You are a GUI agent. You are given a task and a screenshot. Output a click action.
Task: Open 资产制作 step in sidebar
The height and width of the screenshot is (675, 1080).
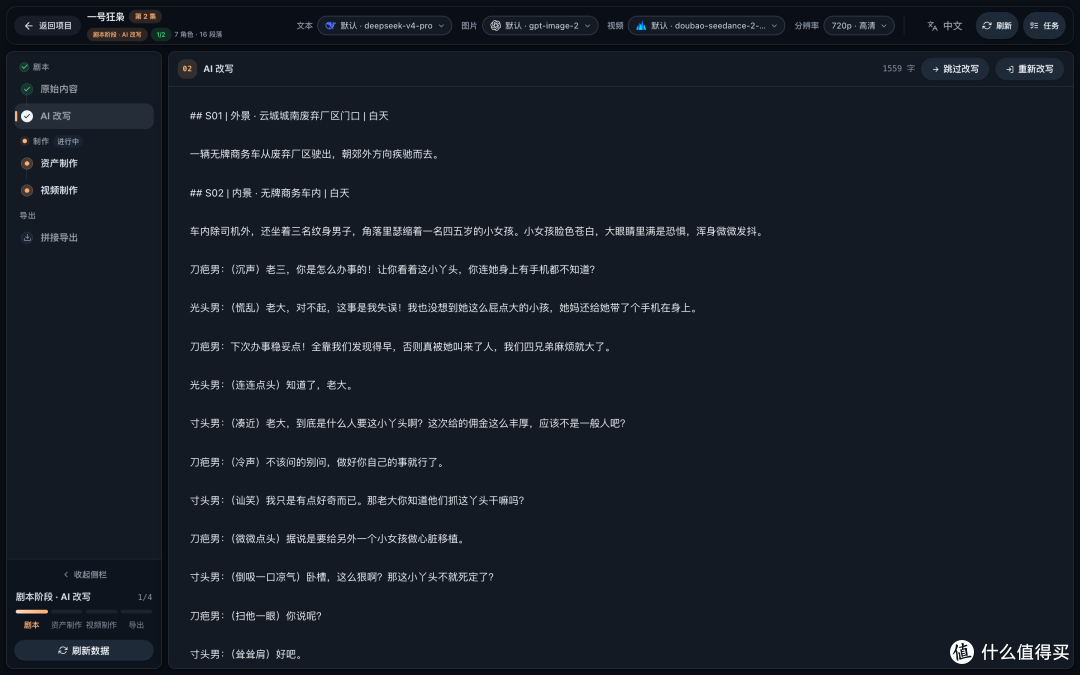point(84,163)
